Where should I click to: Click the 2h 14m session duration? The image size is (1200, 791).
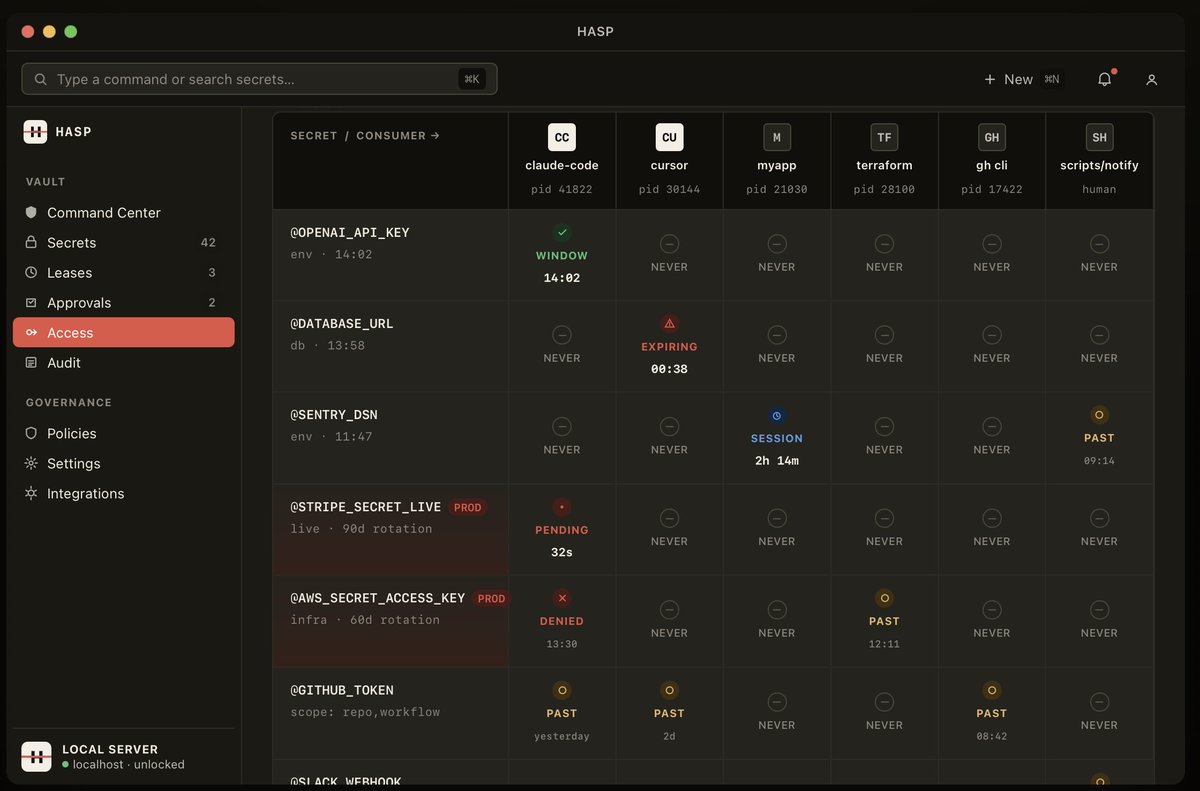click(777, 461)
